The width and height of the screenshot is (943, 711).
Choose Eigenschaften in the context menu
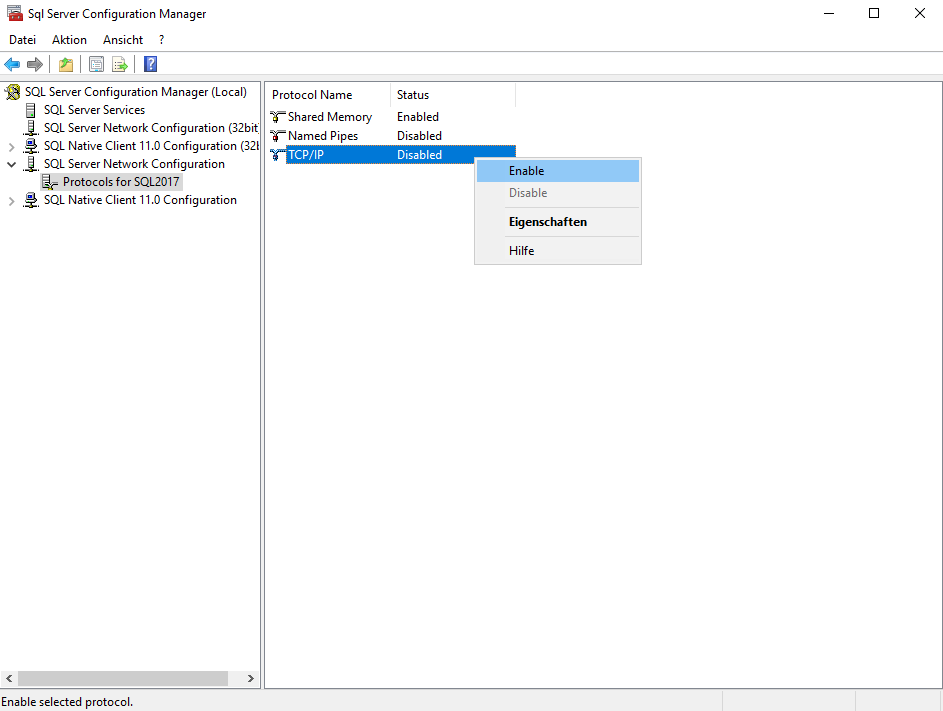tap(558, 222)
